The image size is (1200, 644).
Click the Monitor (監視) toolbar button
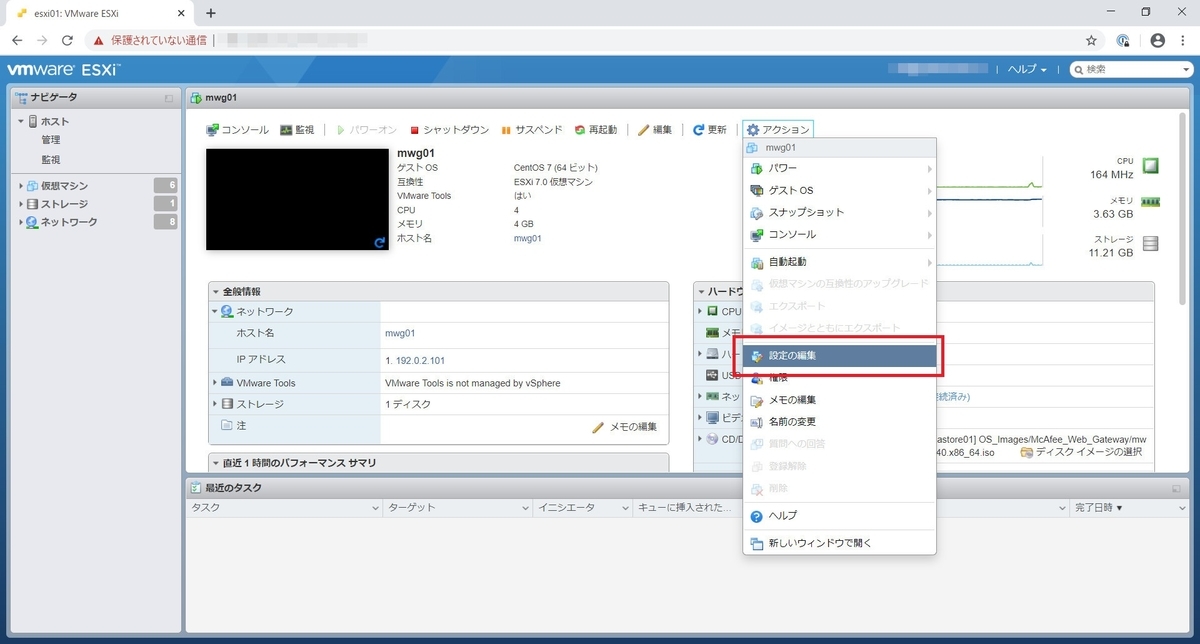coord(297,130)
